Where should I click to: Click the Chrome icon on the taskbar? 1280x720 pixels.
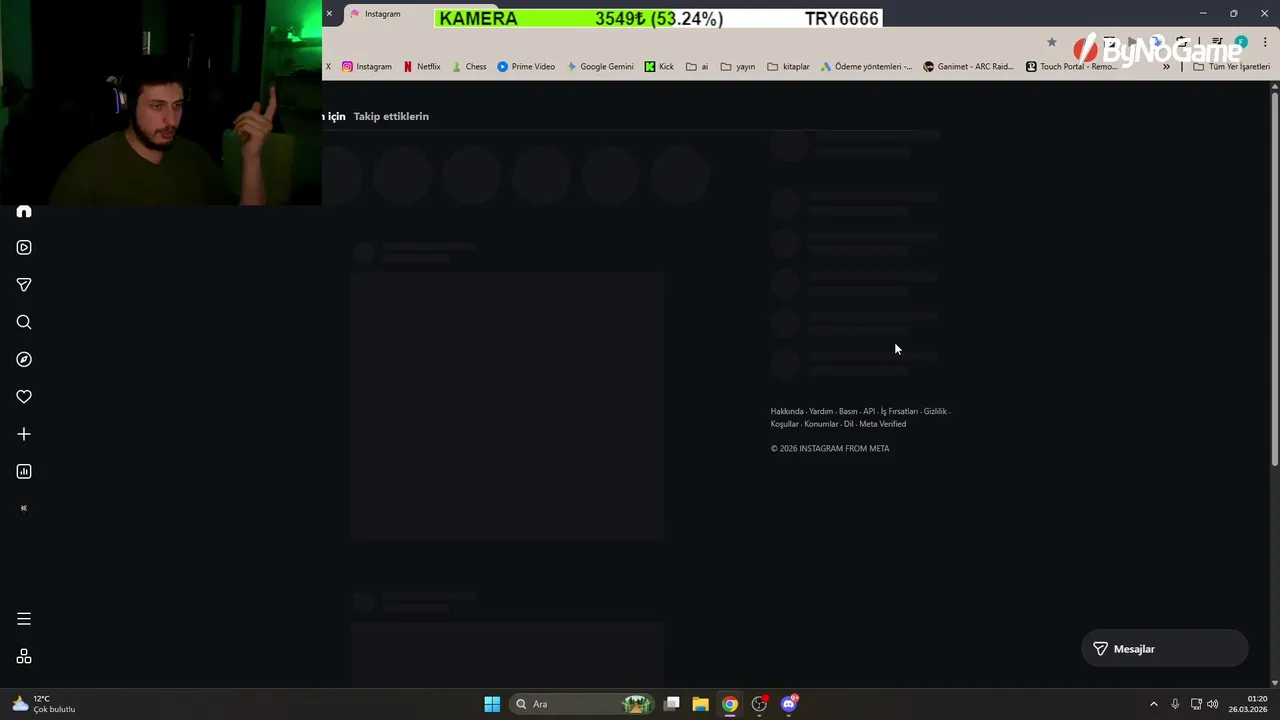pyautogui.click(x=730, y=704)
